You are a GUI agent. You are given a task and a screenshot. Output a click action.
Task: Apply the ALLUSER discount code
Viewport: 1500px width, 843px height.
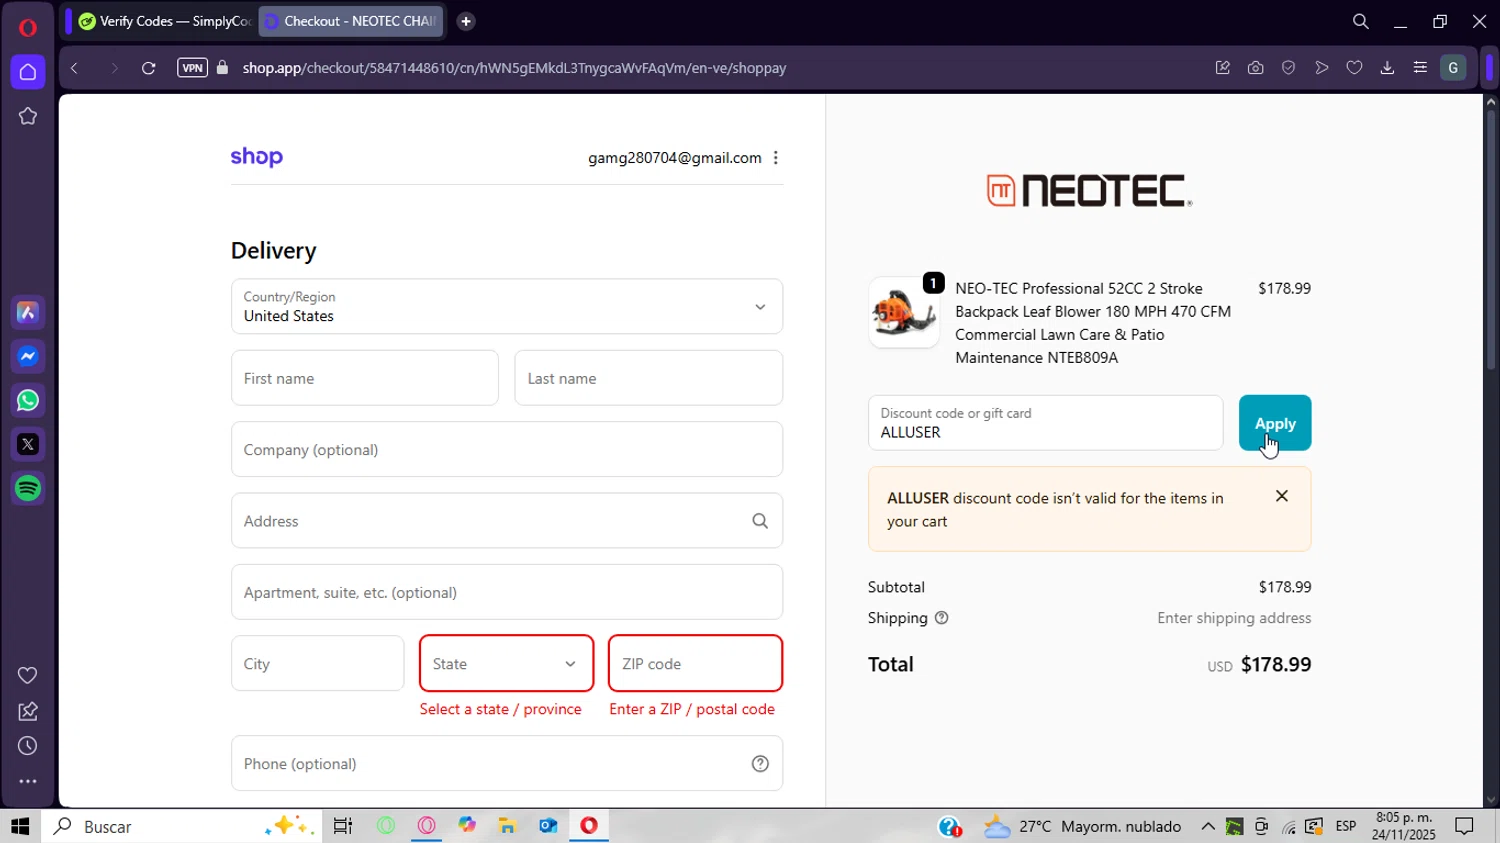[1275, 423]
